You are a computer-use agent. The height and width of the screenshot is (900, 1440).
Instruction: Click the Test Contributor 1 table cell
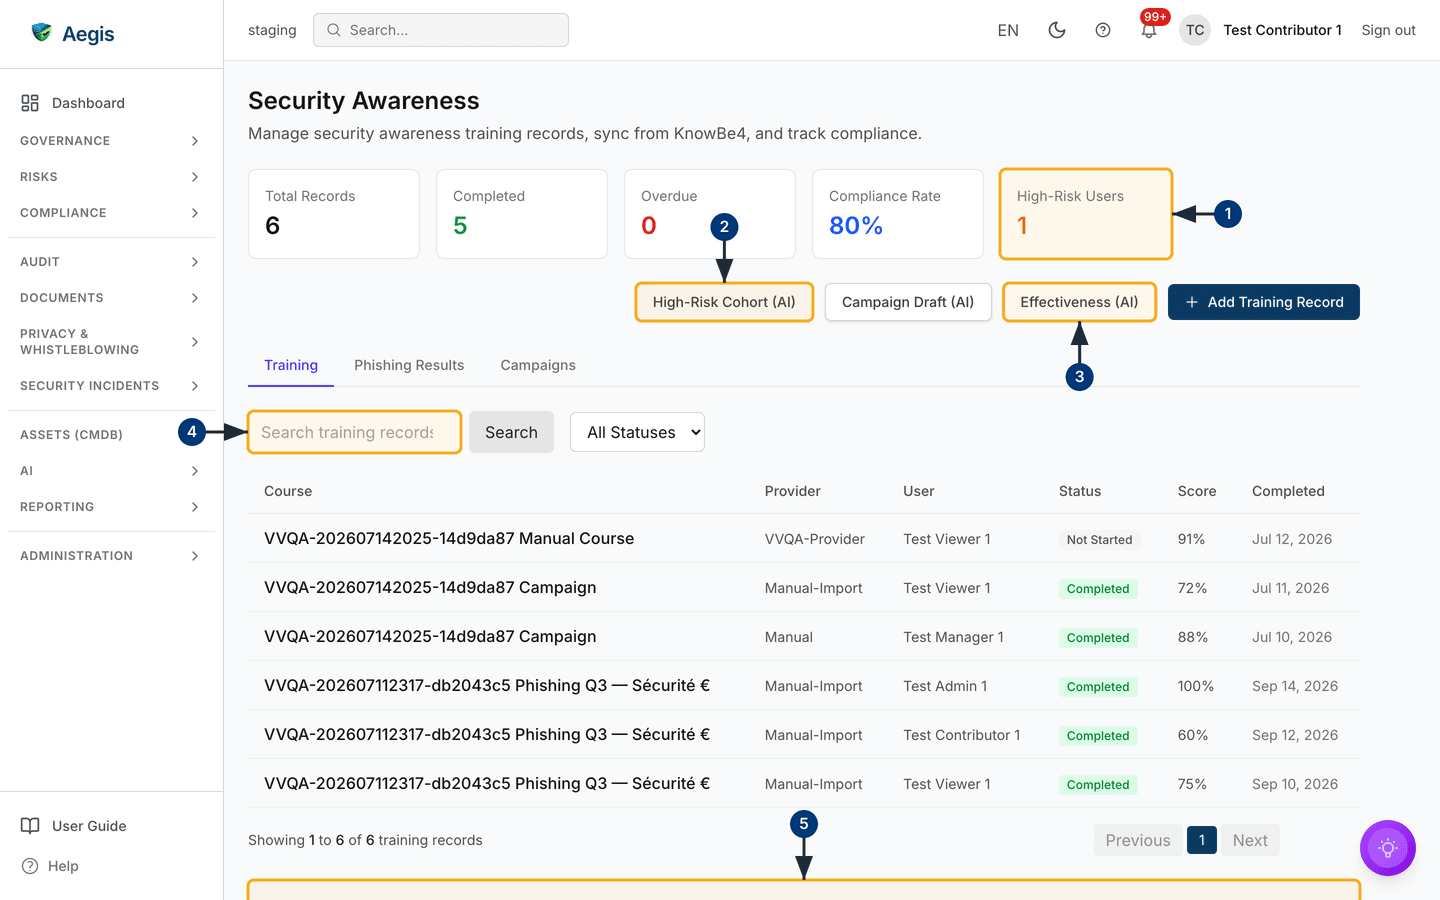point(962,735)
